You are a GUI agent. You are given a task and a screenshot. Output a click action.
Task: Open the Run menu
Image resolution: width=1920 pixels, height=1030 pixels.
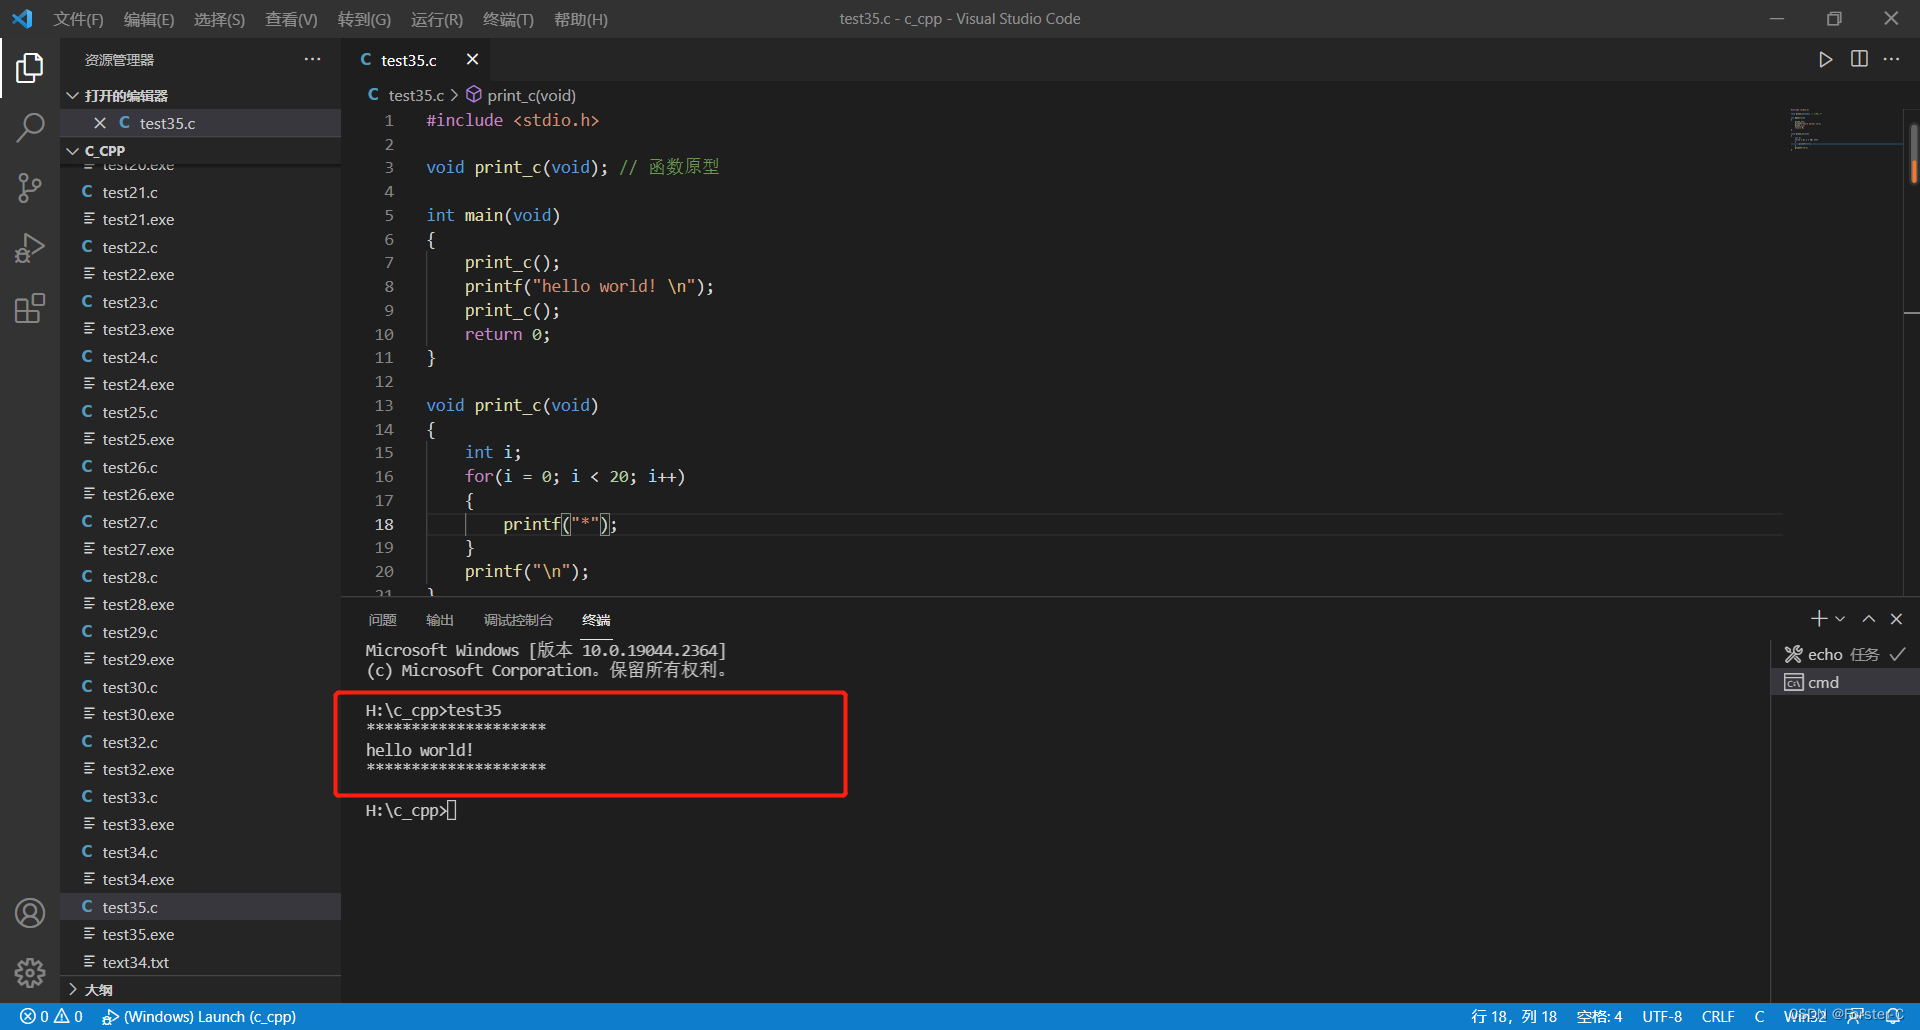pos(437,19)
